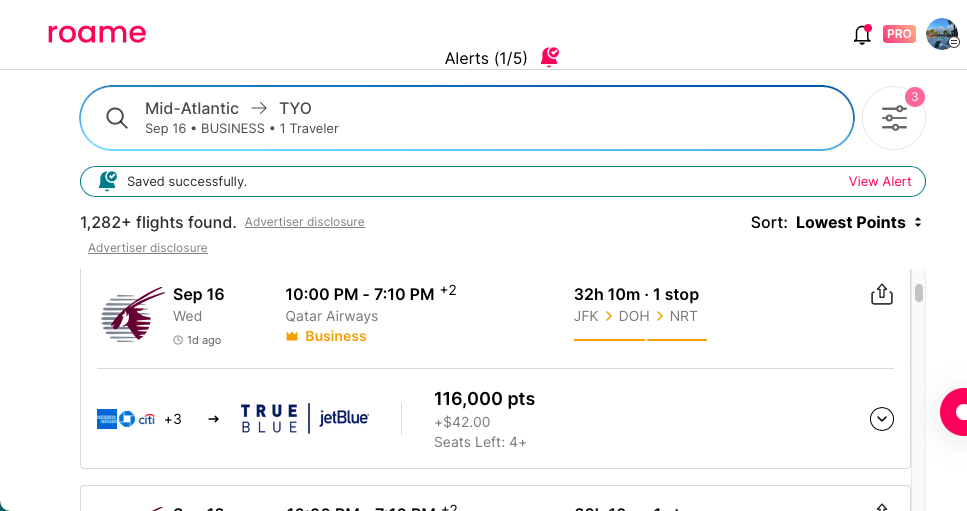Expand the +3 transfer partners list
The image size is (967, 511).
pyautogui.click(x=173, y=419)
